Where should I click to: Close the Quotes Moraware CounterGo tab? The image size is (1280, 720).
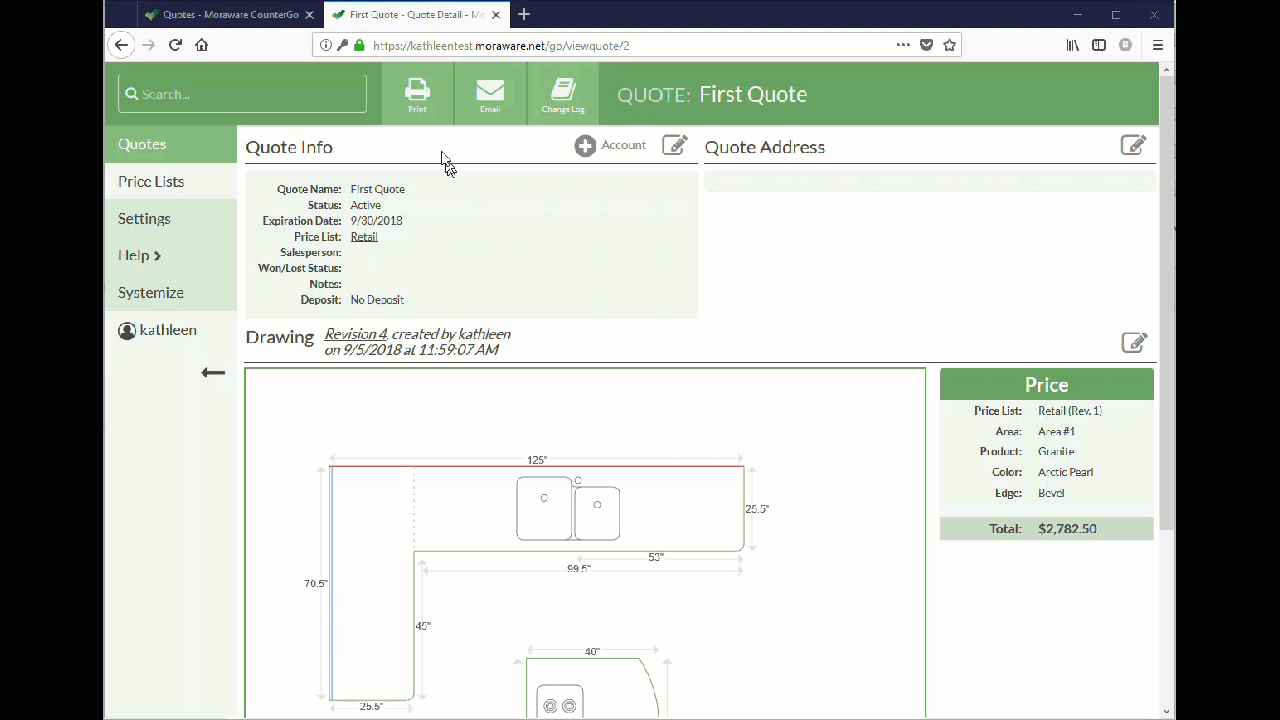click(x=308, y=15)
